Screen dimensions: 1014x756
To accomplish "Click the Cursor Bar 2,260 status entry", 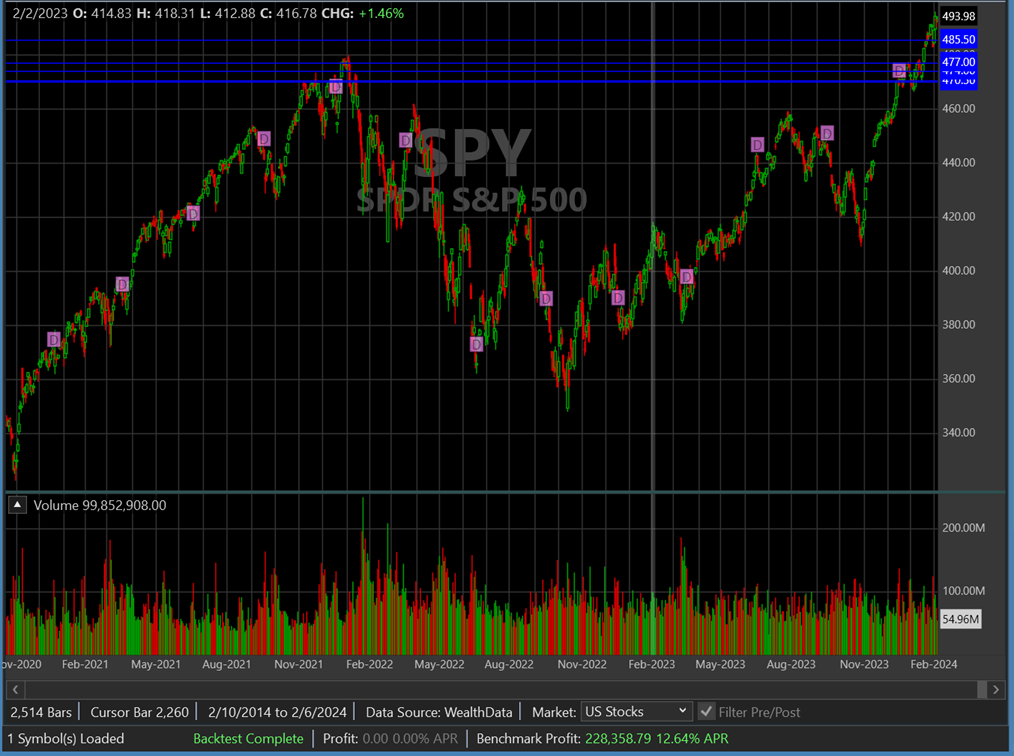I will point(139,712).
